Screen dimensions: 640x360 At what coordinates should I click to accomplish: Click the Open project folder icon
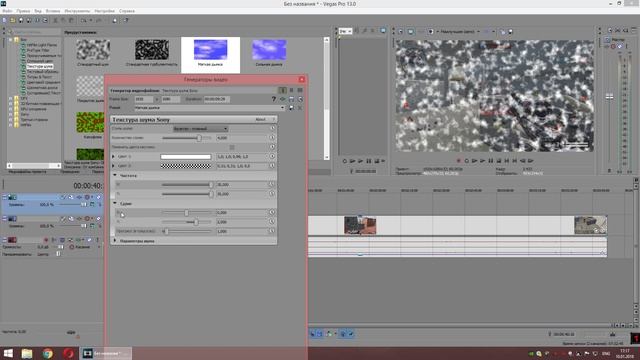(13, 20)
